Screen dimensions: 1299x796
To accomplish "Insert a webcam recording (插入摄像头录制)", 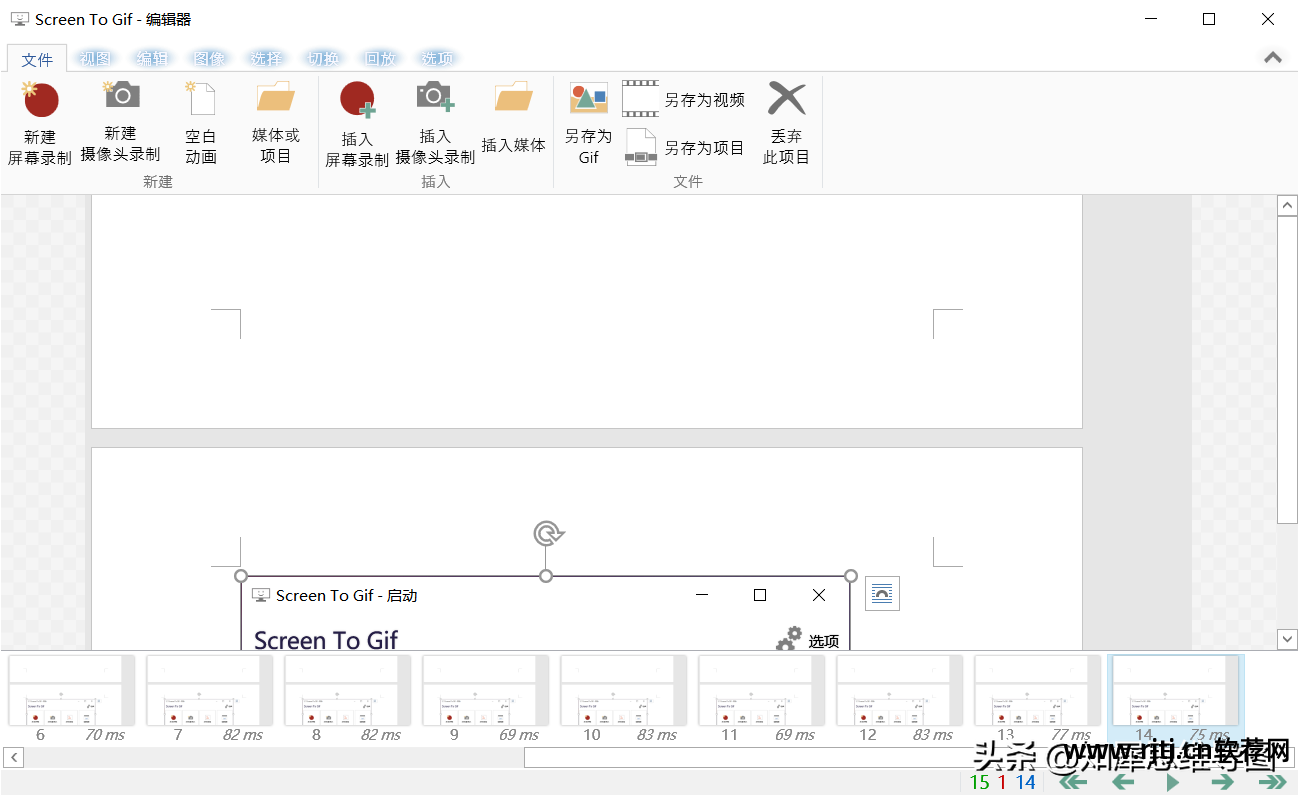I will 435,124.
